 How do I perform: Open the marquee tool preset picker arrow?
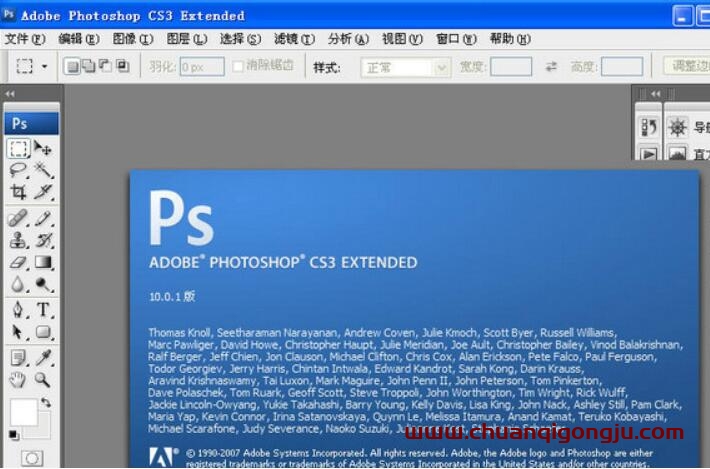[x=44, y=67]
